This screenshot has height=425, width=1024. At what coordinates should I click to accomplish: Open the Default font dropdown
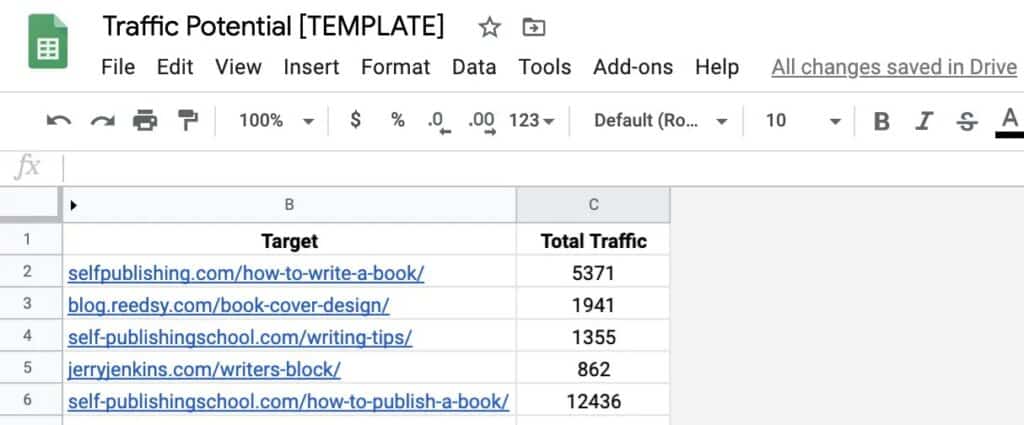pyautogui.click(x=660, y=121)
